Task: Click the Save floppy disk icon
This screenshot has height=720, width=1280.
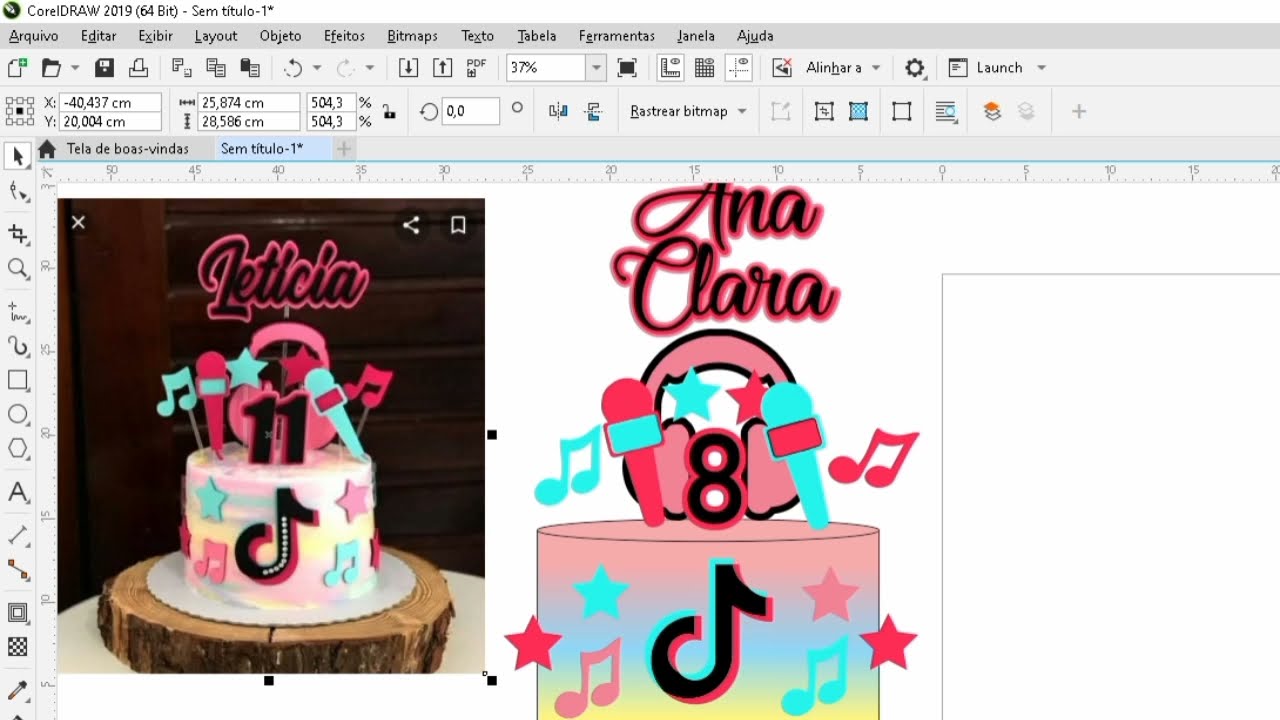Action: coord(104,68)
